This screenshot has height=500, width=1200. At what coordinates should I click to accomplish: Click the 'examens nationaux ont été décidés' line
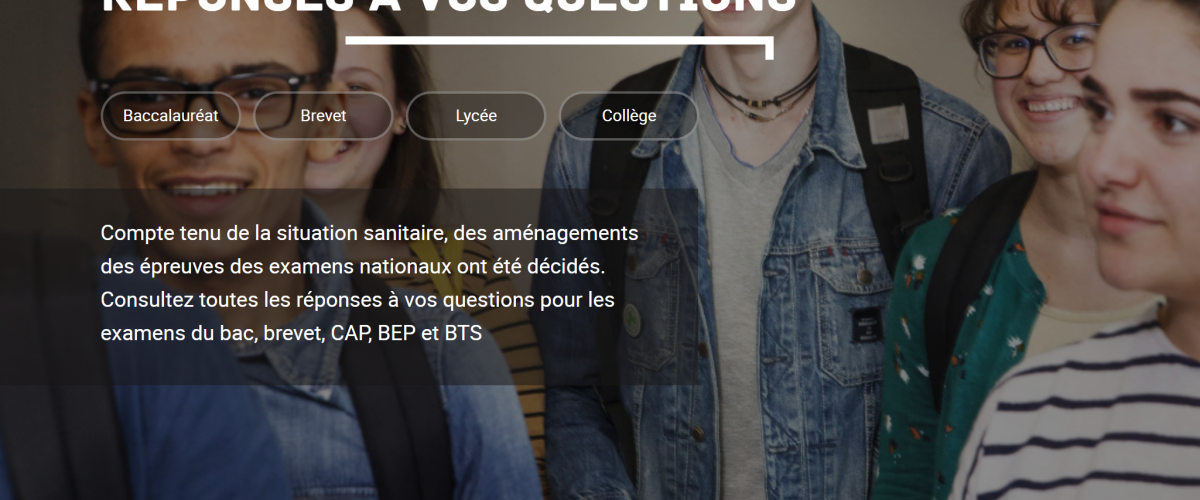point(367,267)
